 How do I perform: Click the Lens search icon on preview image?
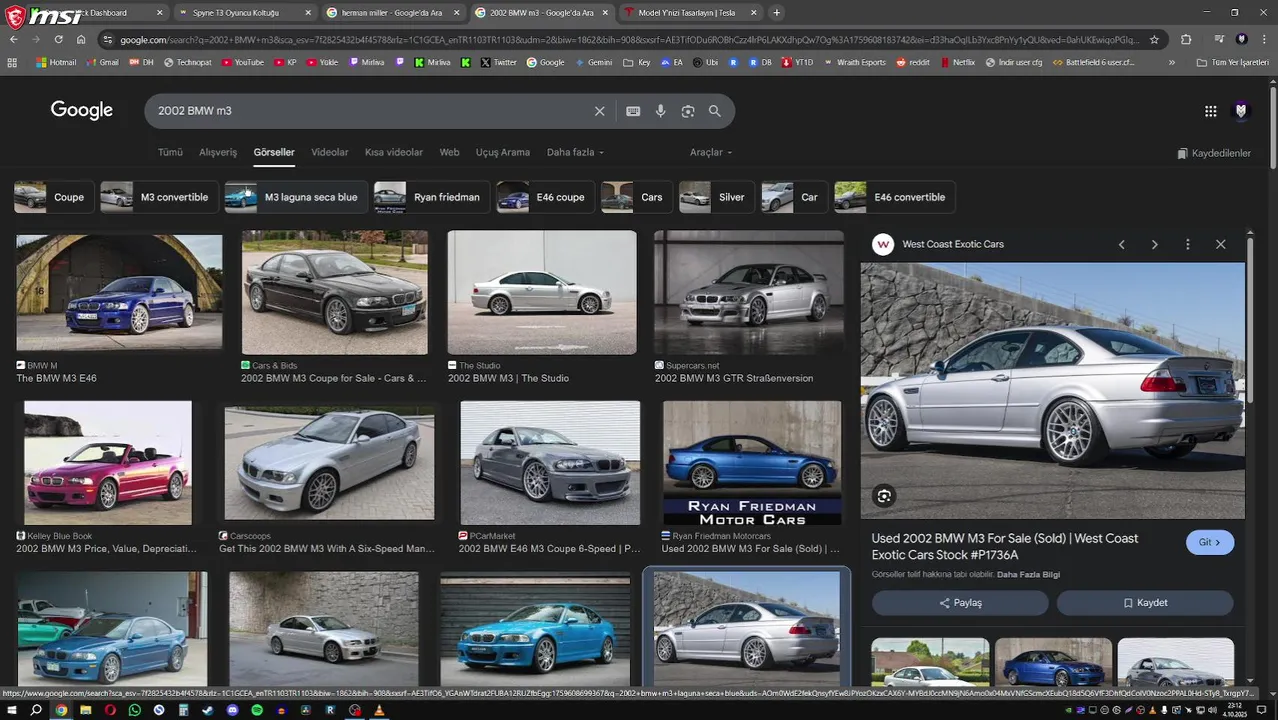883,496
